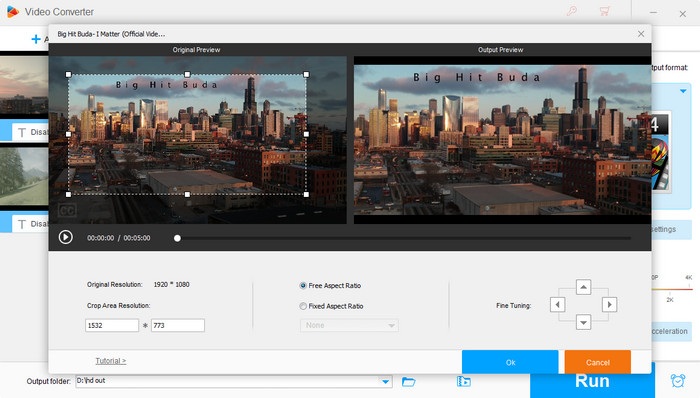Confirm crop with Ok button
This screenshot has width=700, height=398.
pyautogui.click(x=510, y=362)
